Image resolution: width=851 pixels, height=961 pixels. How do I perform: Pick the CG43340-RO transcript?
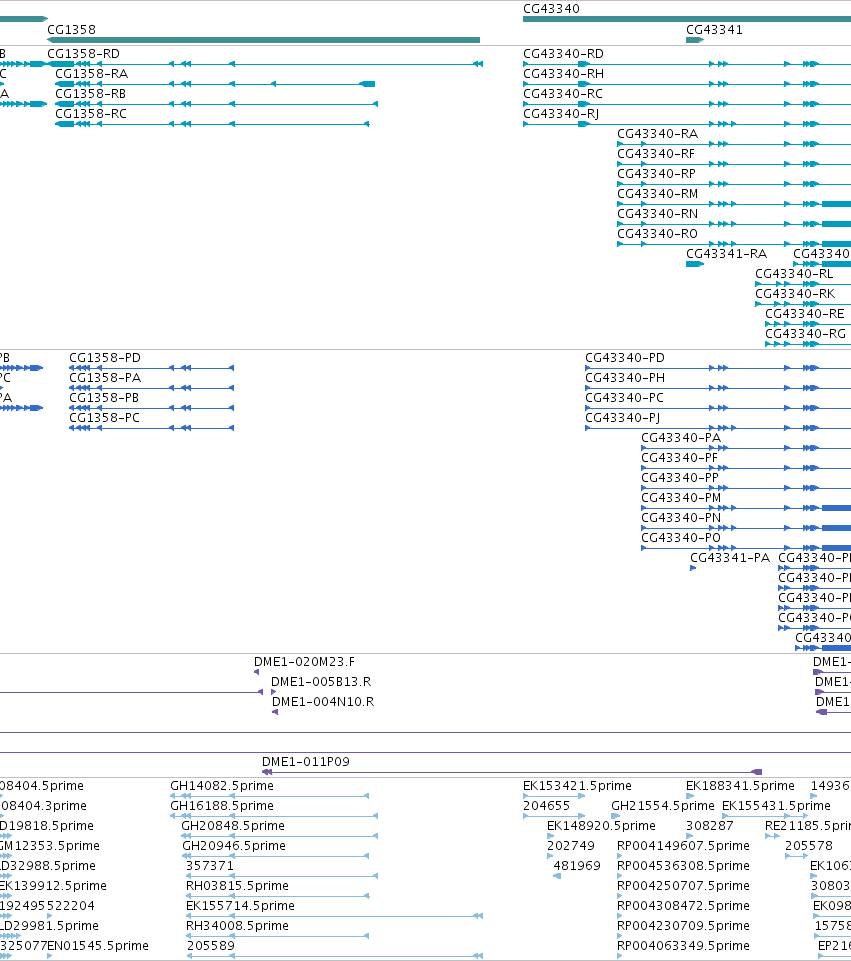657,234
